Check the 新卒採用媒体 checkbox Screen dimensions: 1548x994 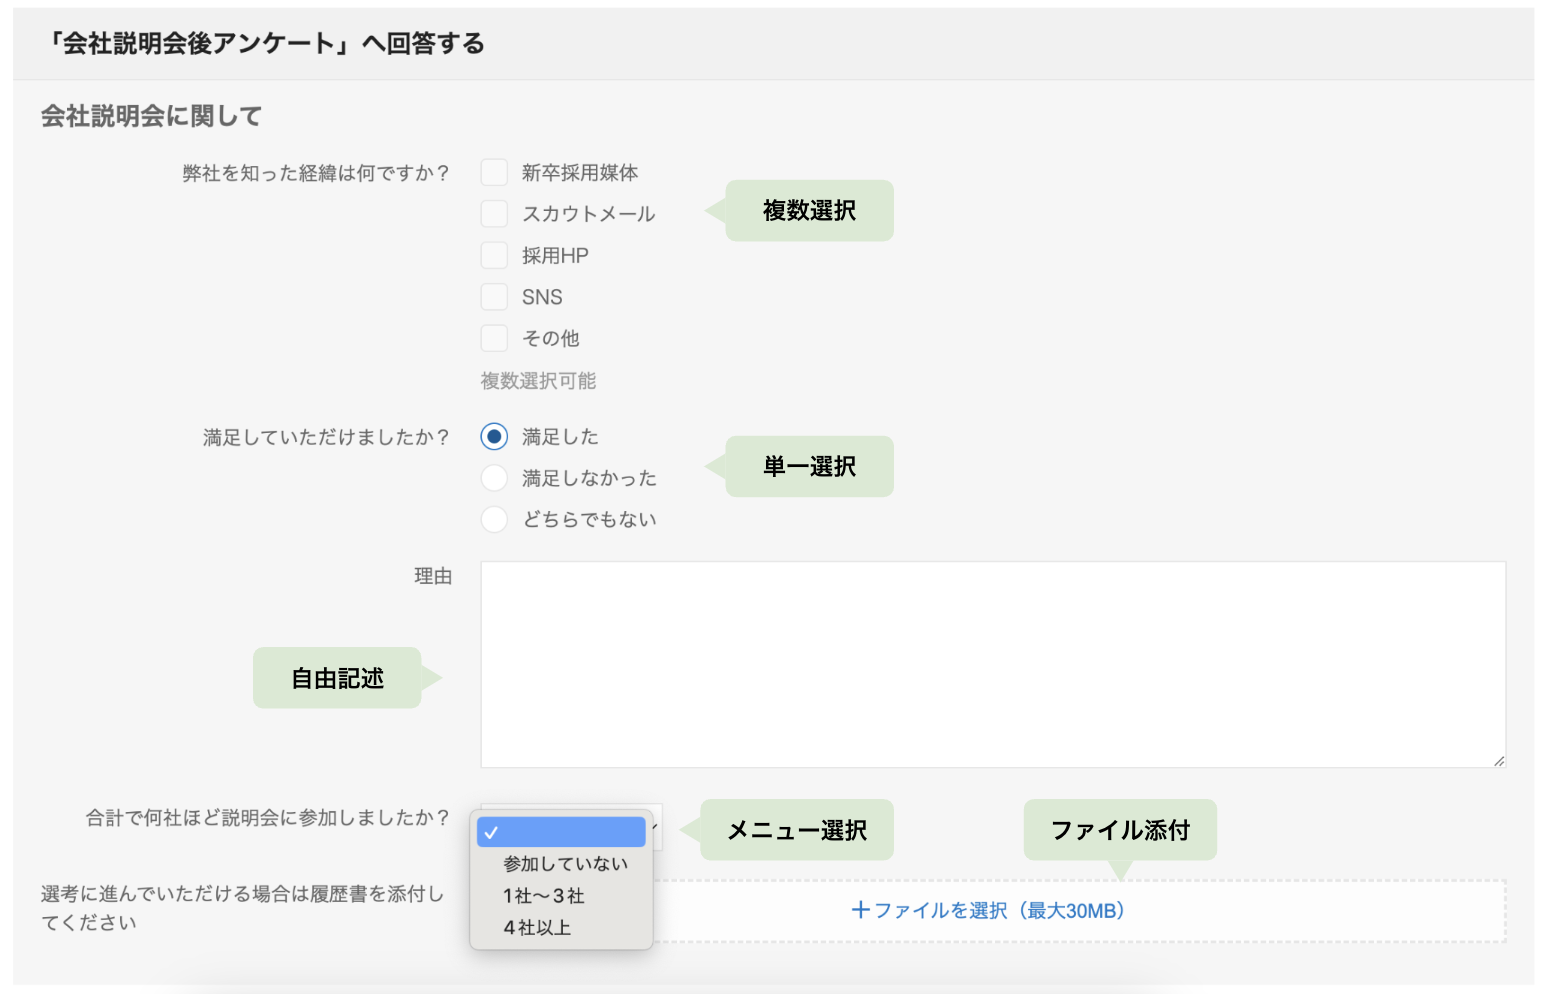(494, 172)
